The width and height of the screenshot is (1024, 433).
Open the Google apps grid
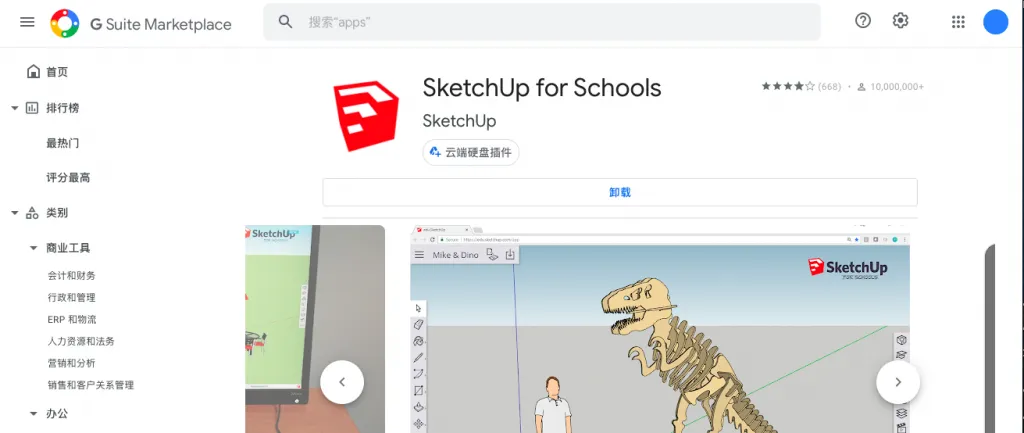pyautogui.click(x=958, y=22)
